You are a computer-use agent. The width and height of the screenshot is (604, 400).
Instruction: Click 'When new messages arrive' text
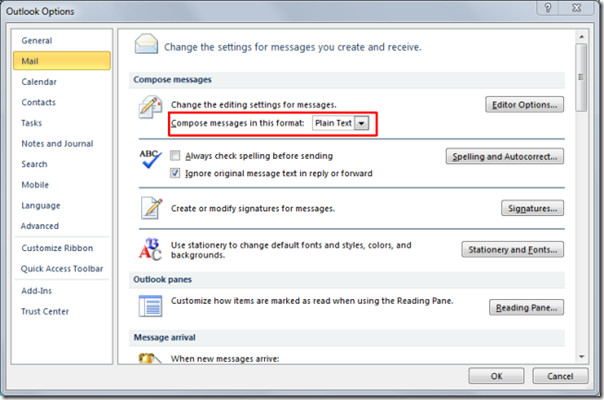point(225,359)
